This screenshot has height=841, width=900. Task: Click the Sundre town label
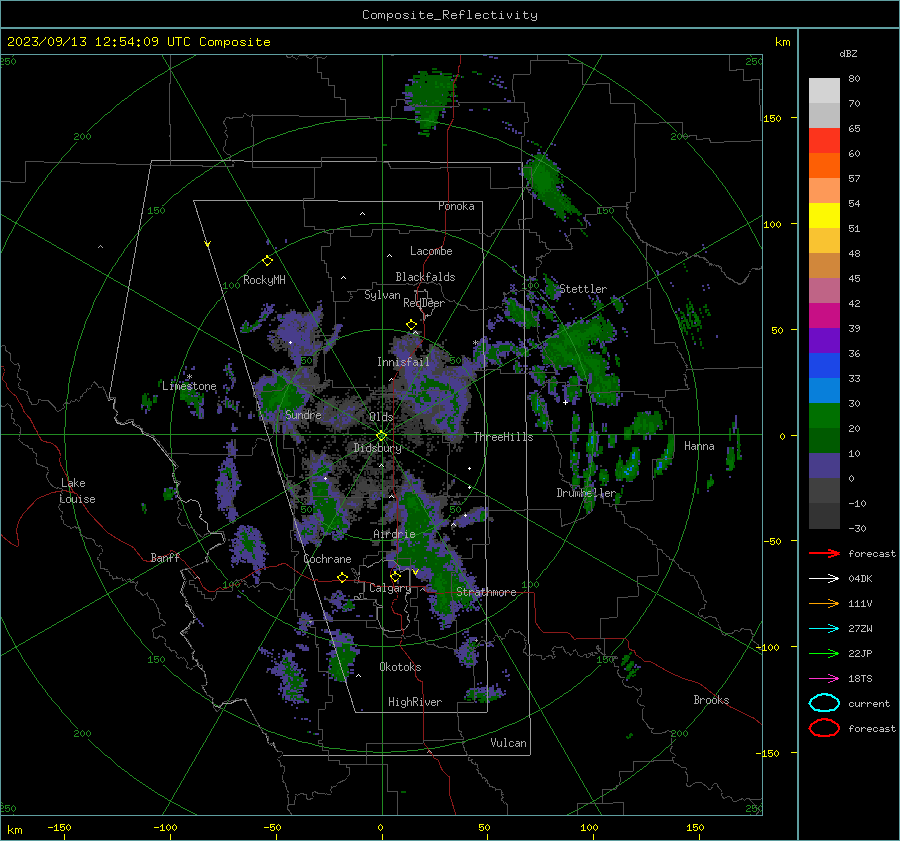[303, 415]
